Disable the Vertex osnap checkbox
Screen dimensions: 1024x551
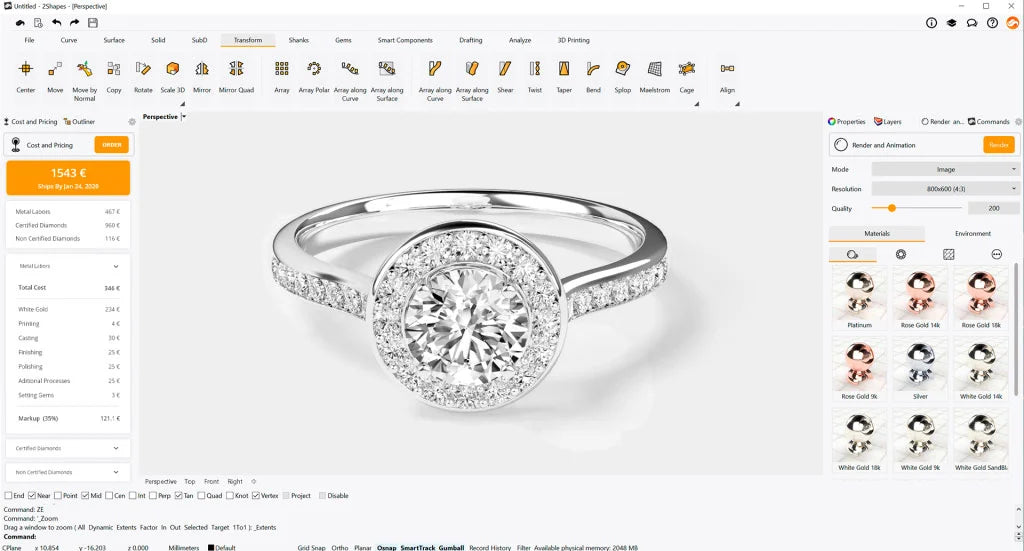(x=256, y=495)
